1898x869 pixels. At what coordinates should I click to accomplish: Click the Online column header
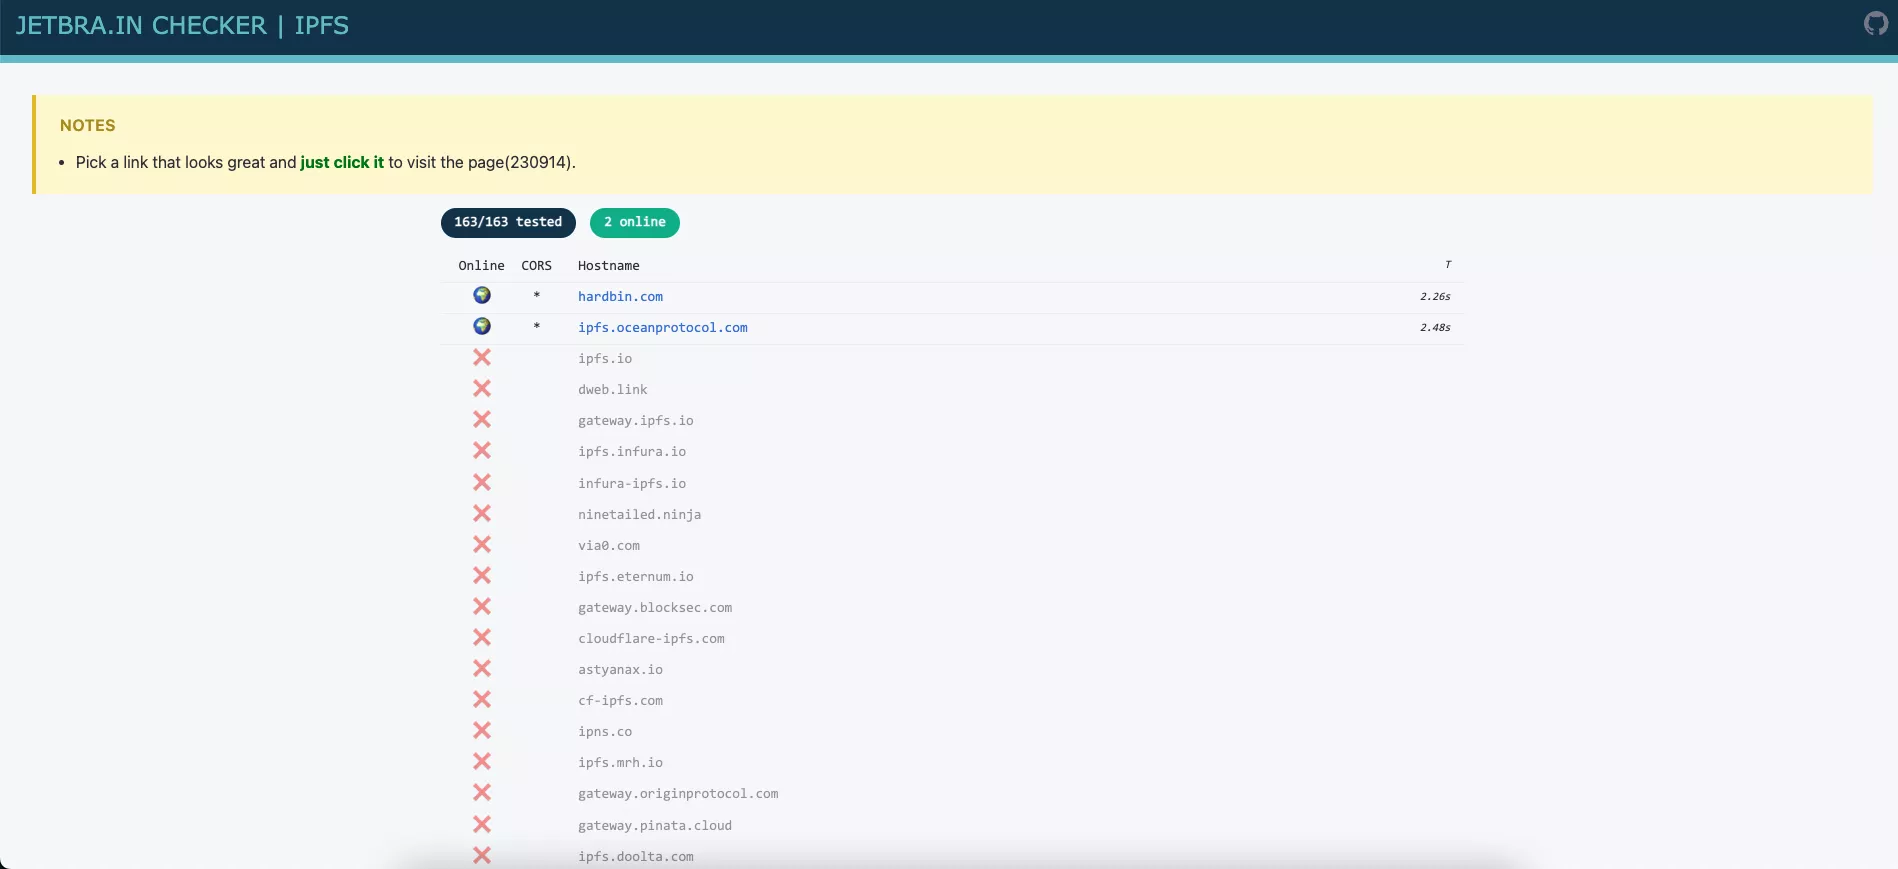(x=481, y=266)
